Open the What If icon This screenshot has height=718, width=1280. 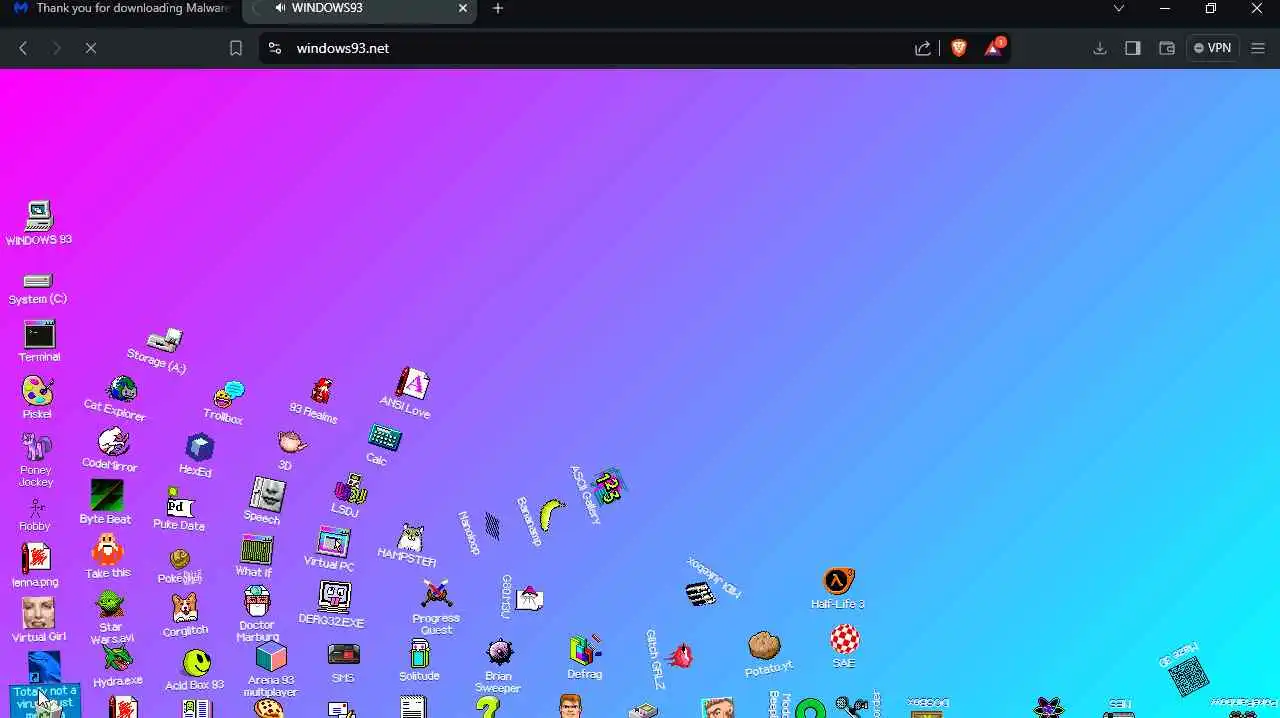pyautogui.click(x=257, y=550)
